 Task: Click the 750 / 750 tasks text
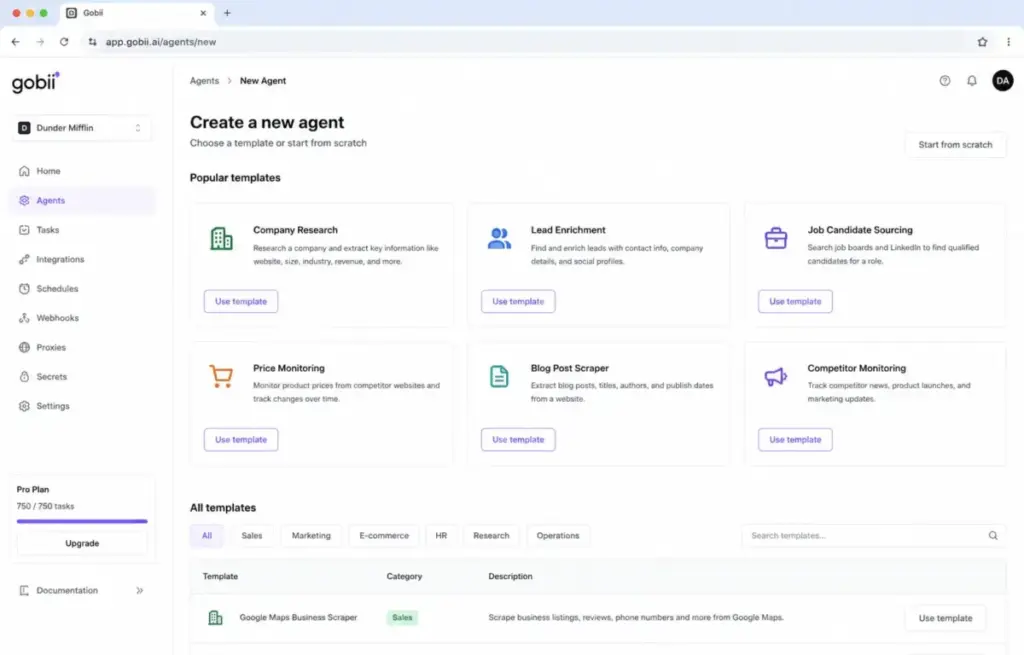click(x=46, y=506)
